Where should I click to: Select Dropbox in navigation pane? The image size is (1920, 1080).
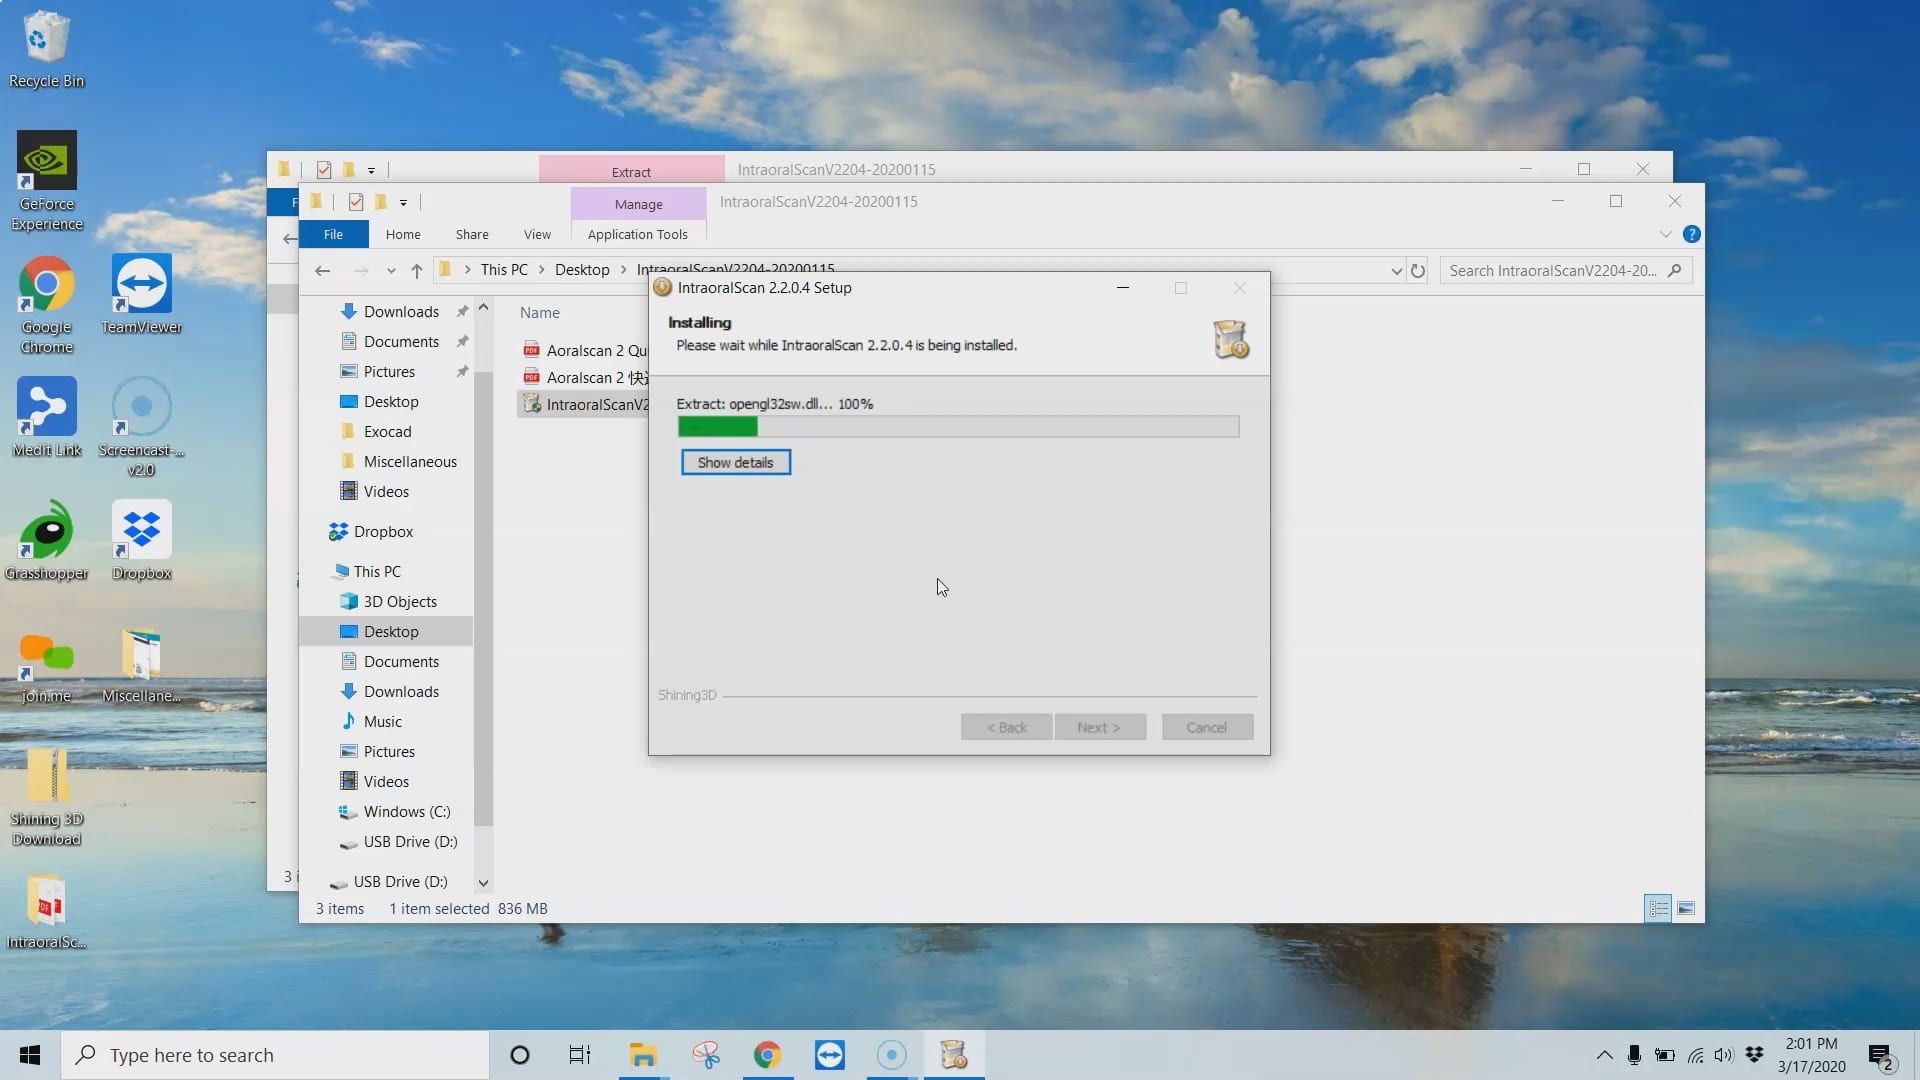point(383,532)
